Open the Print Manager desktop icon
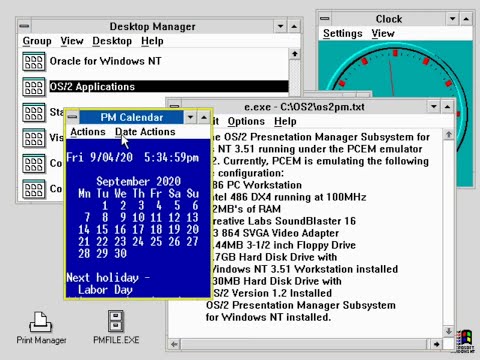The width and height of the screenshot is (480, 360). [x=41, y=327]
